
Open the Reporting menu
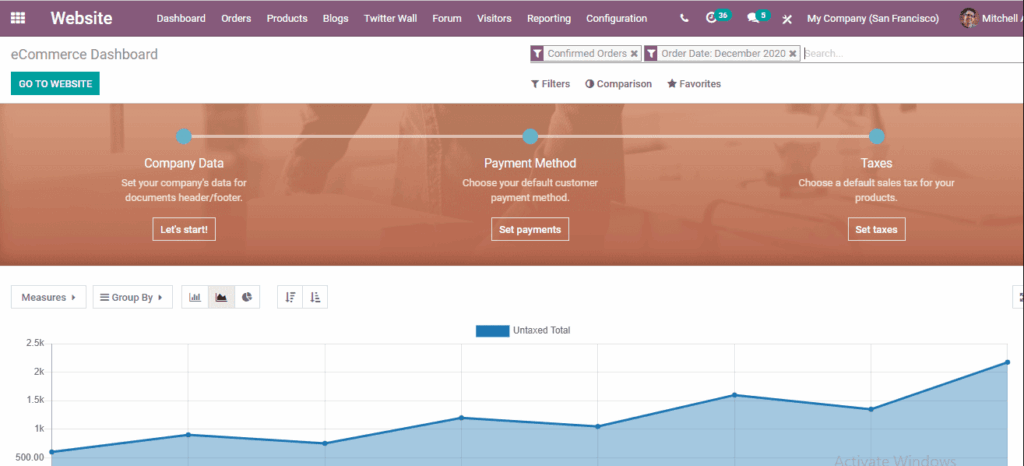pos(549,18)
